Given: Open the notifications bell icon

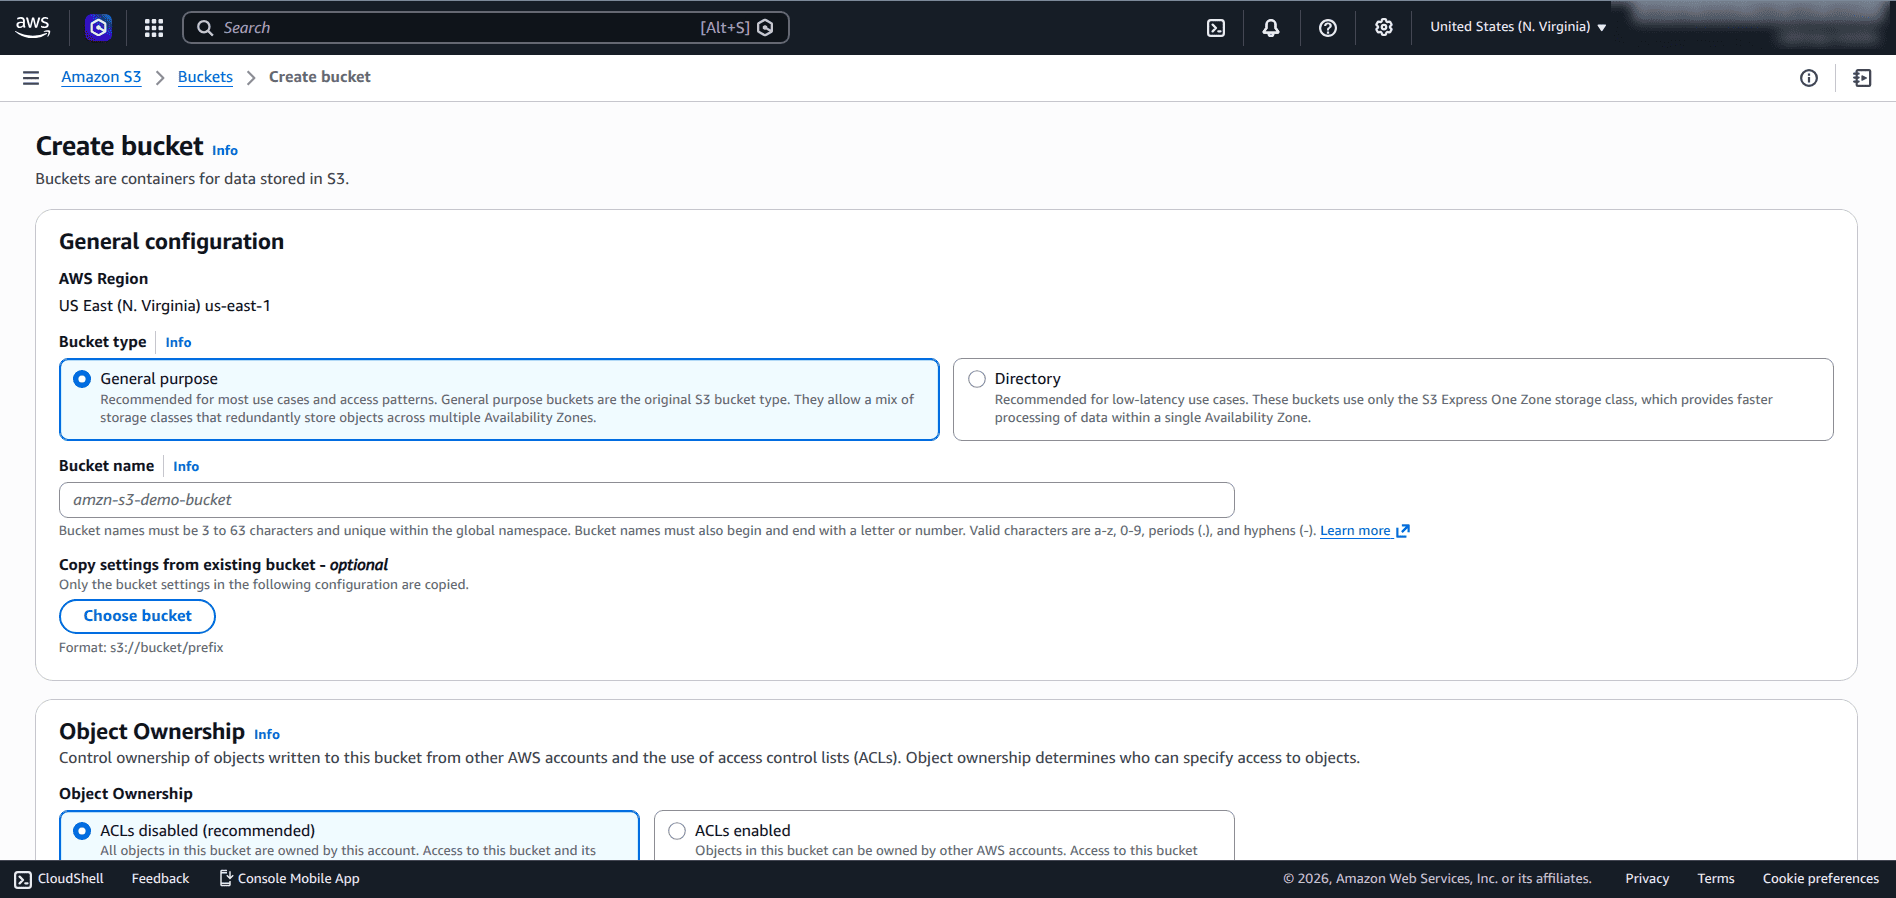Looking at the screenshot, I should [1271, 28].
